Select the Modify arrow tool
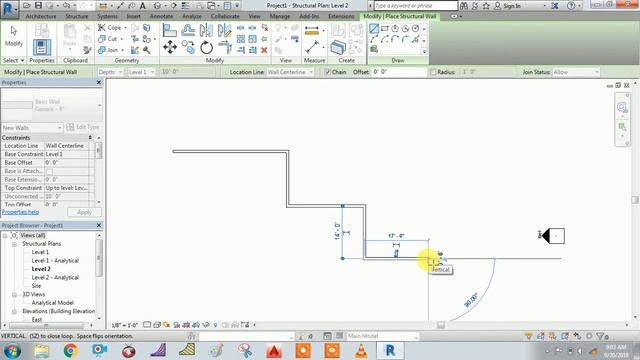The width and height of the screenshot is (640, 360). [x=13, y=36]
